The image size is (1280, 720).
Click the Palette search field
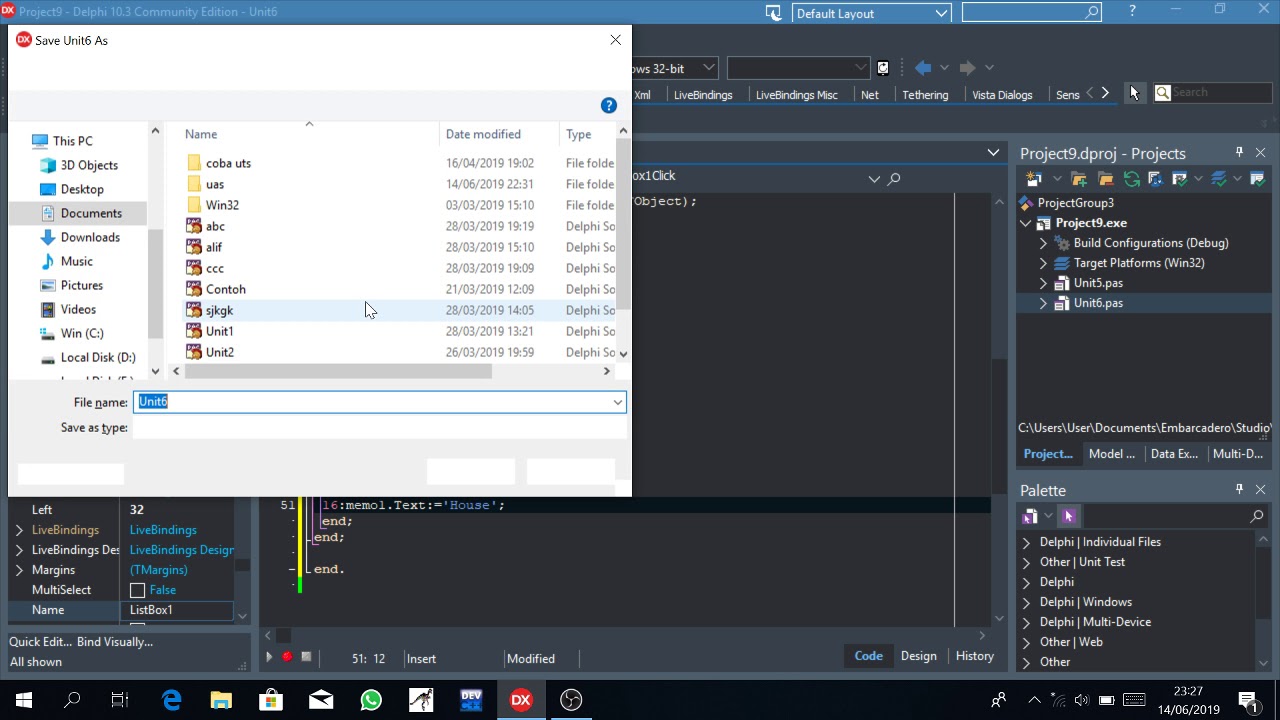[1175, 516]
